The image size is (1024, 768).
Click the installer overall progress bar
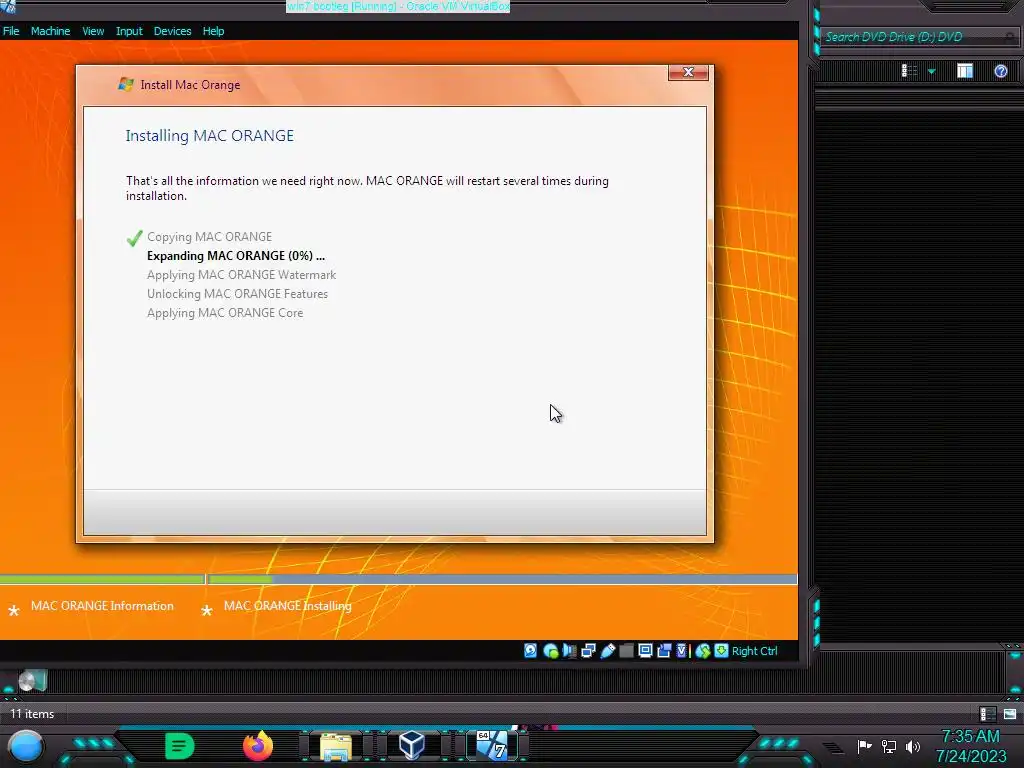point(398,579)
